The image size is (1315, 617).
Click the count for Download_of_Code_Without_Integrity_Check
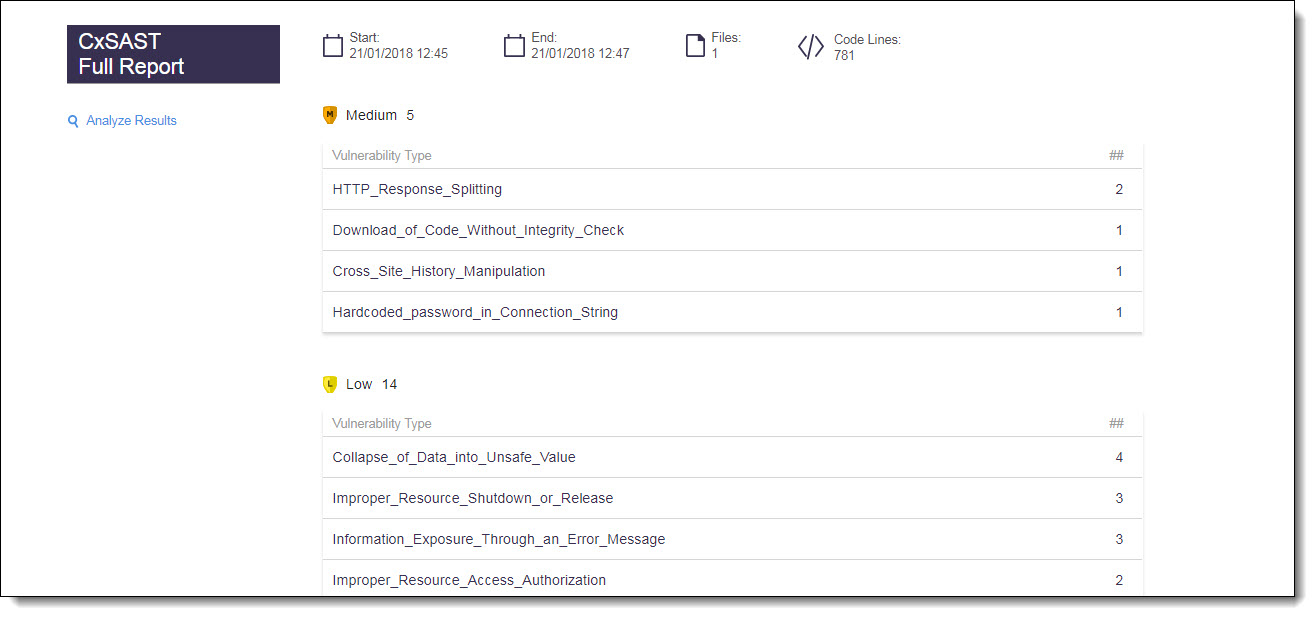[1119, 230]
